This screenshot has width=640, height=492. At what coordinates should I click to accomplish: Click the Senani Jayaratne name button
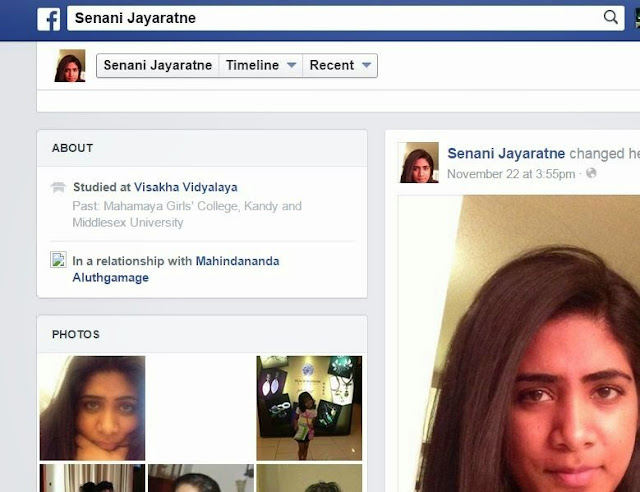point(158,65)
